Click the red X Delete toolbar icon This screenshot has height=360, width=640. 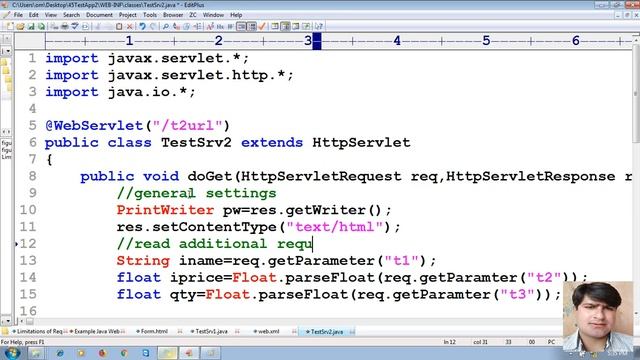tap(129, 27)
